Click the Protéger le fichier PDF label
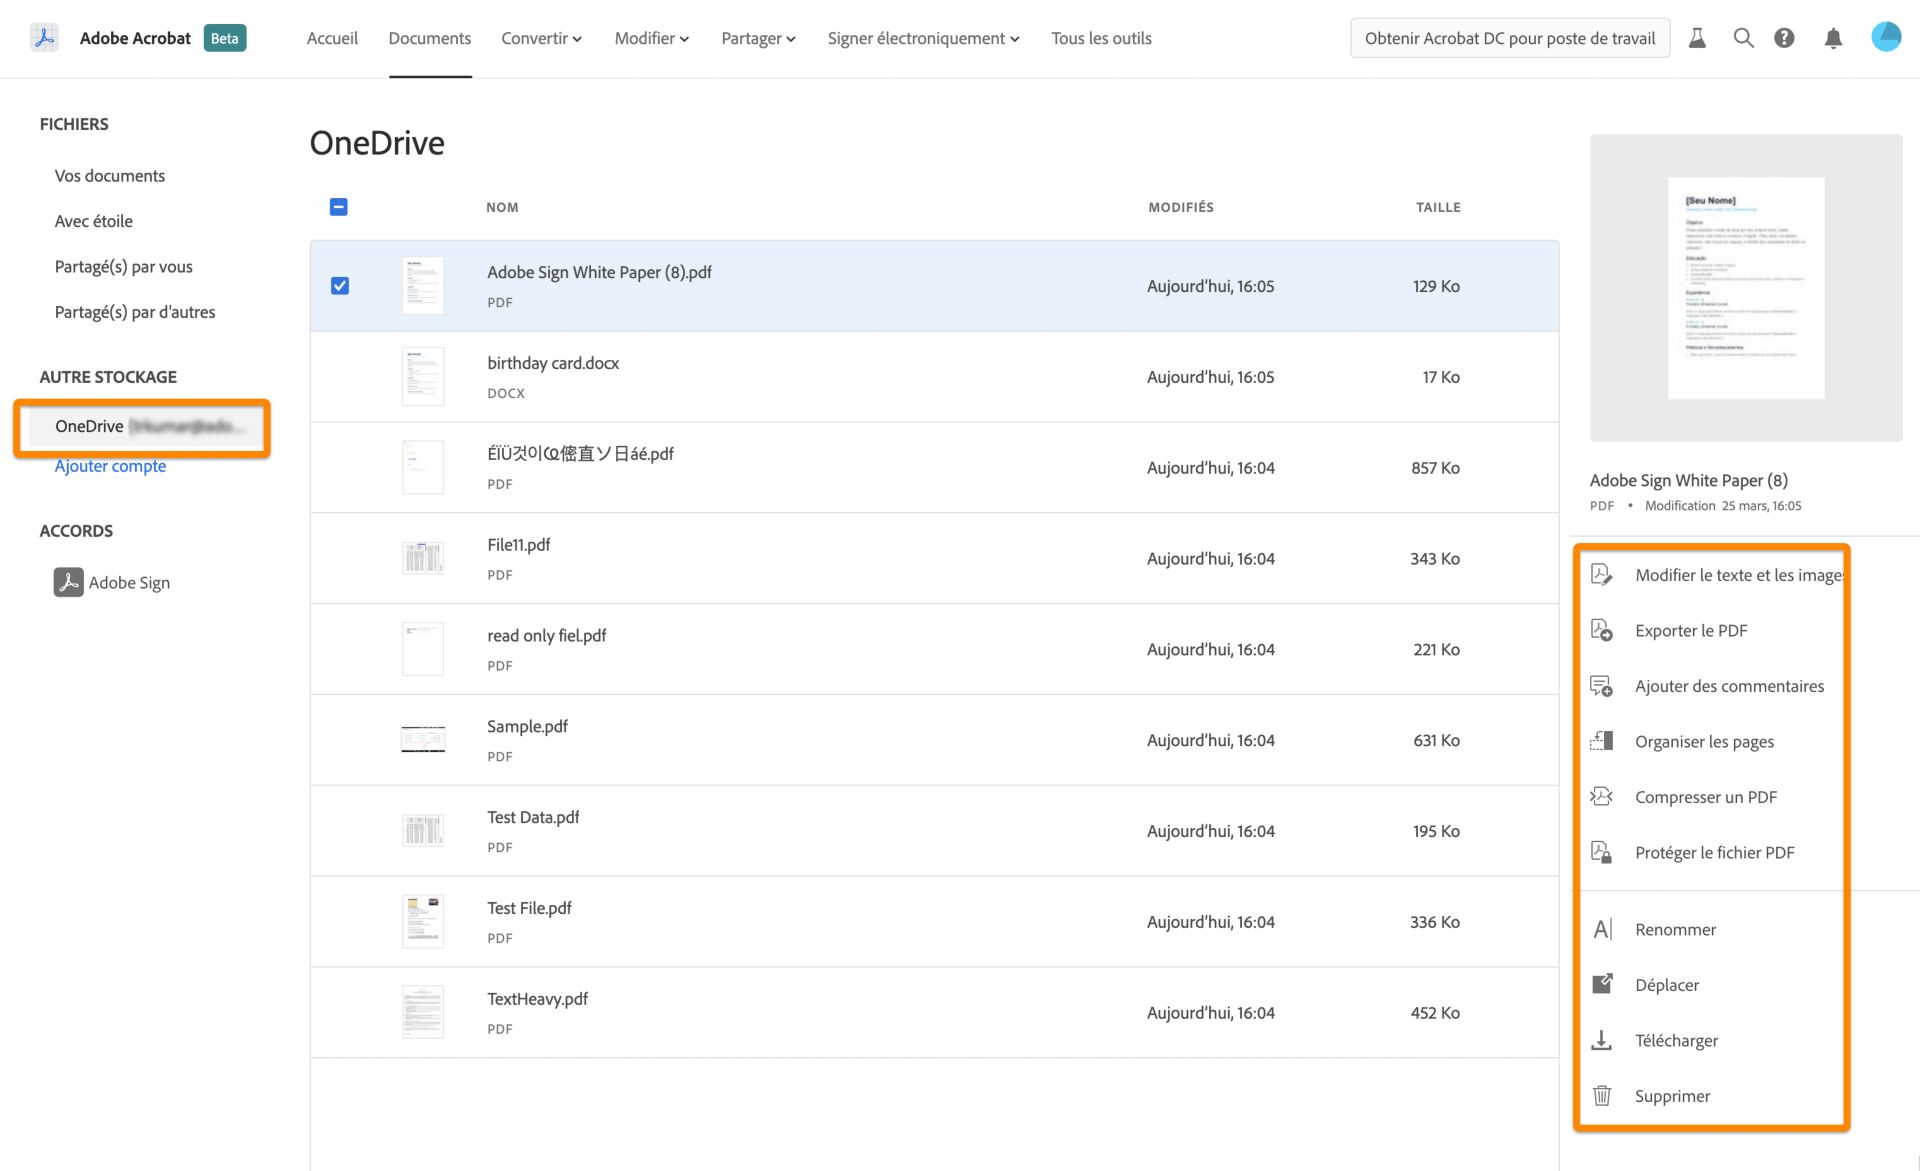 1714,852
